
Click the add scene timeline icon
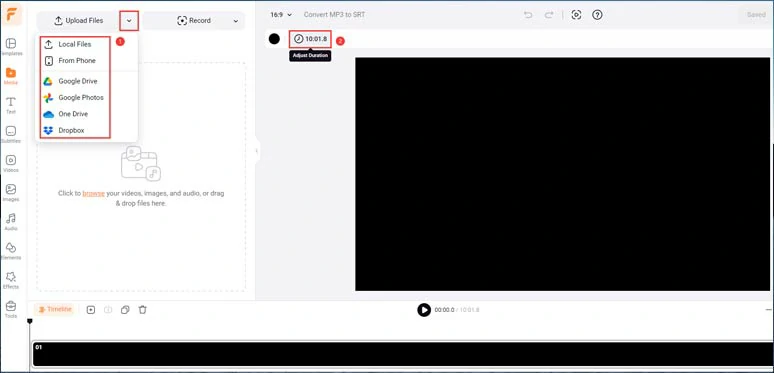[x=91, y=310]
